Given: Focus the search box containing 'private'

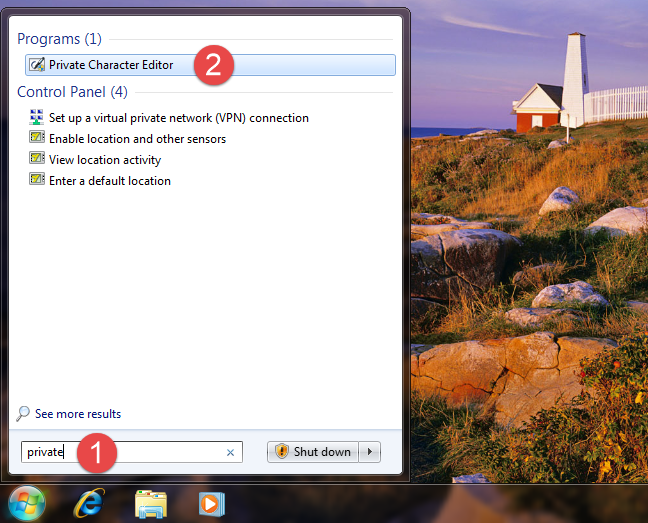Looking at the screenshot, I should tap(132, 452).
